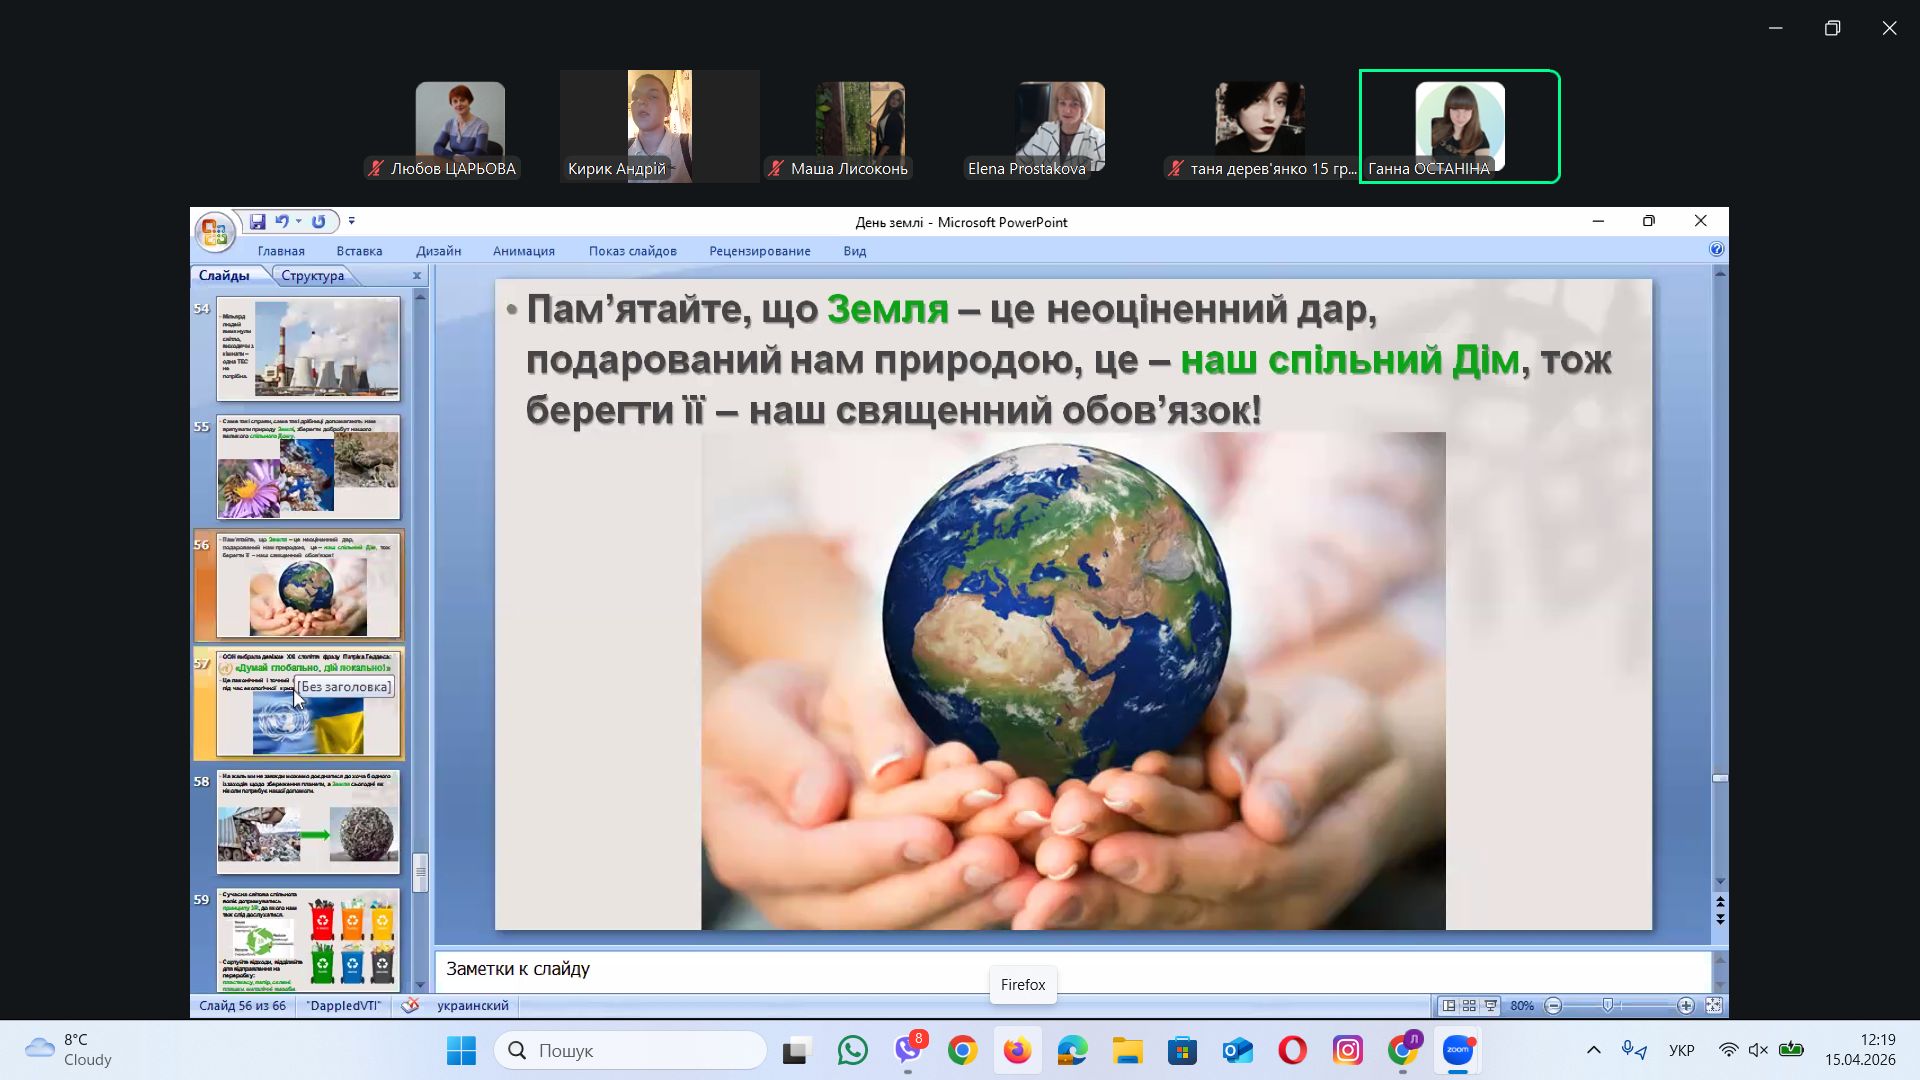
Task: Switch to the Структура pane tab
Action: pos(312,276)
